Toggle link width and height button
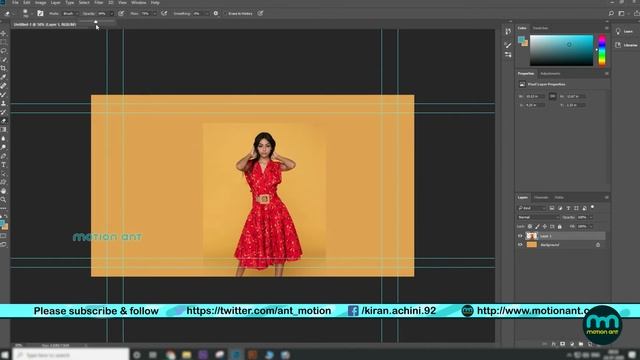This screenshot has width=640, height=360. tap(552, 96)
